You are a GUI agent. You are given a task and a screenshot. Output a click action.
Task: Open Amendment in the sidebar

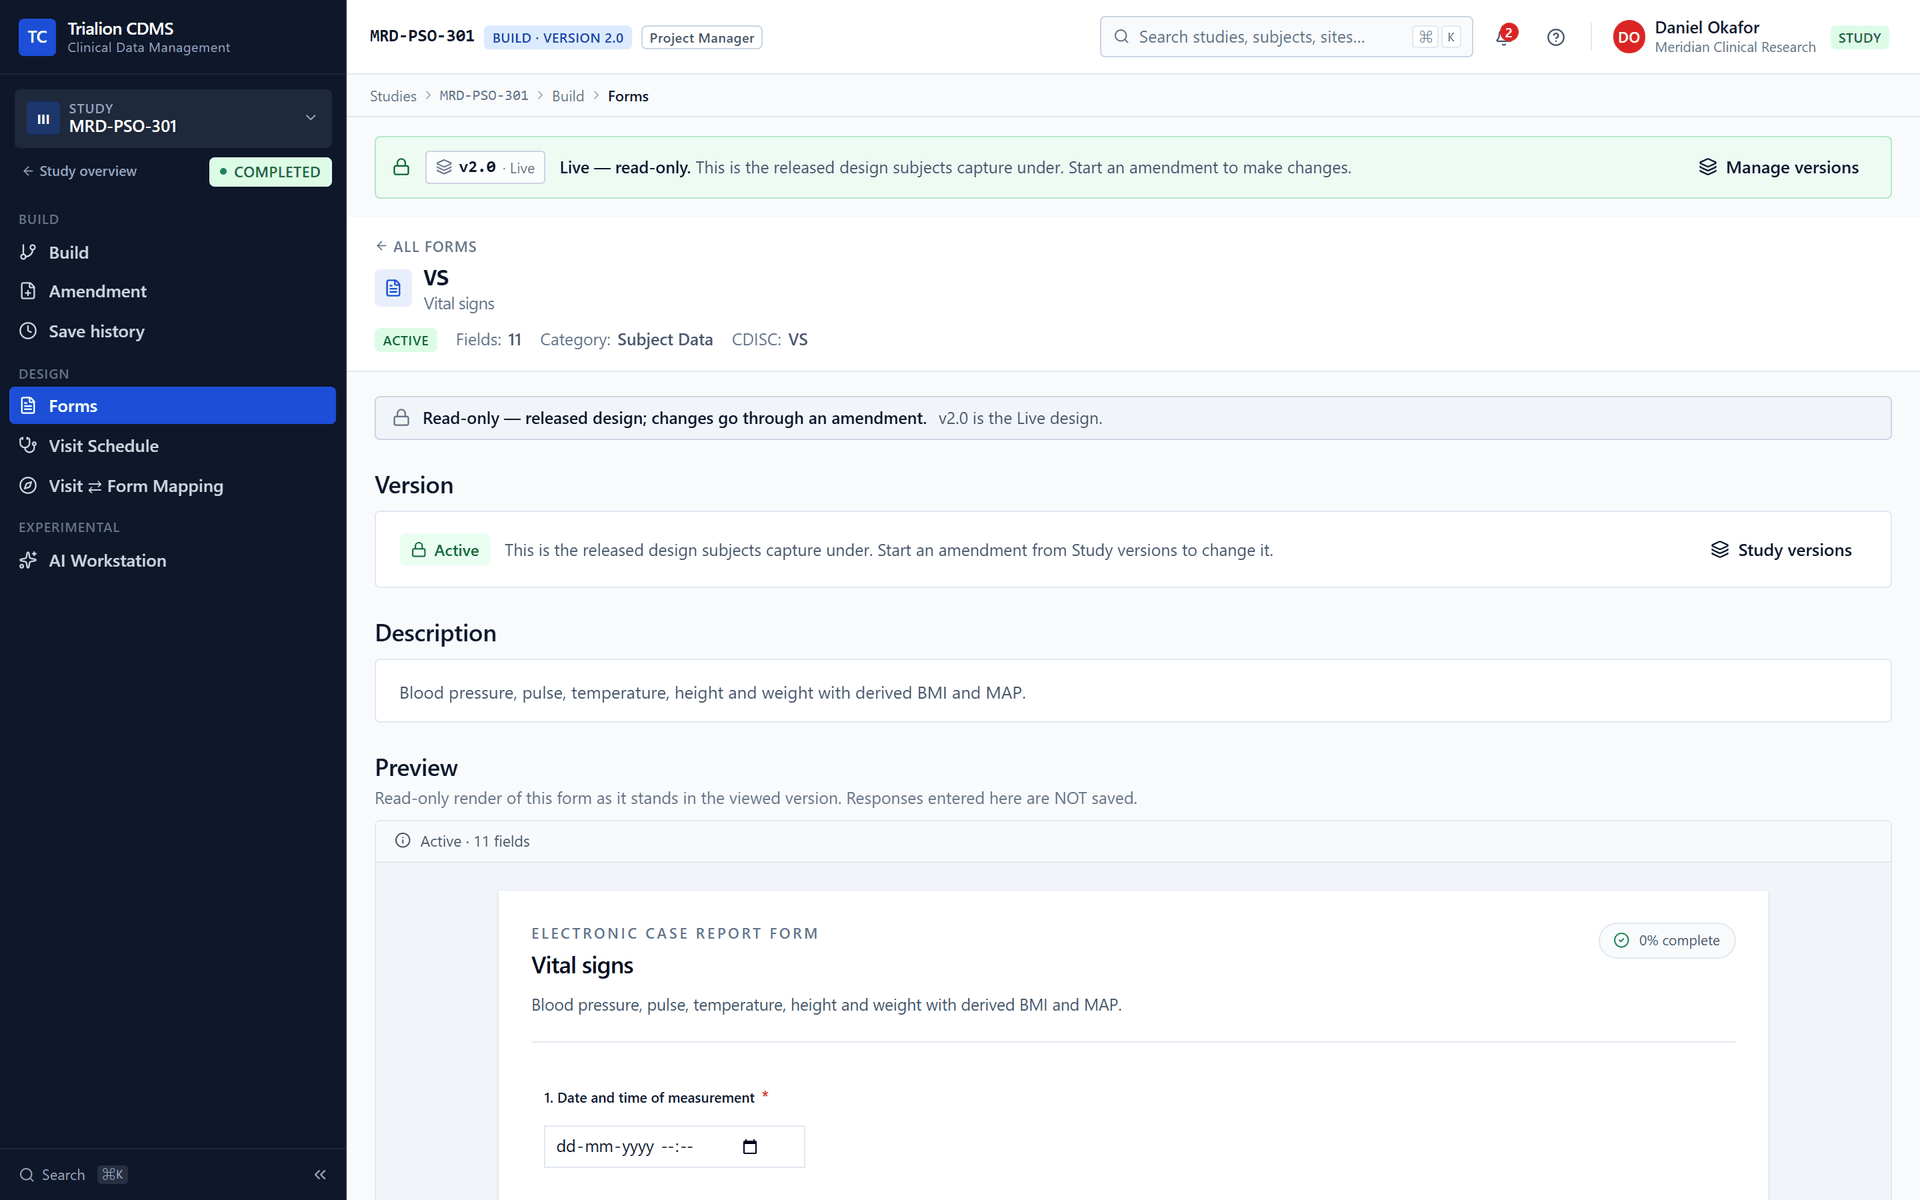[173, 291]
